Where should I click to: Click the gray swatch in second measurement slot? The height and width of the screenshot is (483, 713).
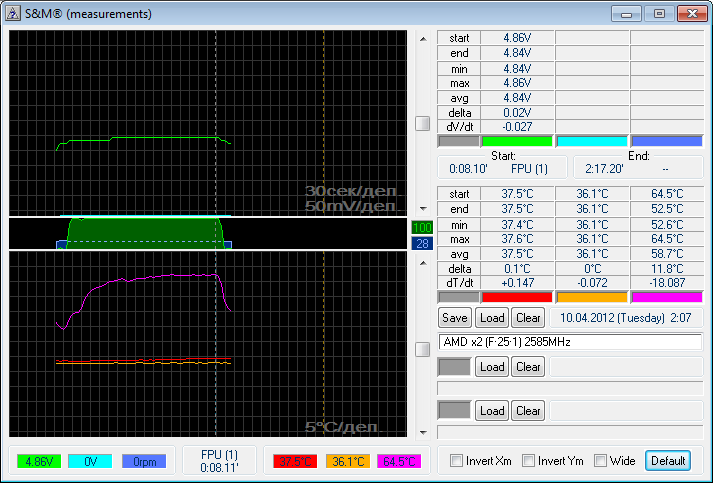tap(454, 367)
